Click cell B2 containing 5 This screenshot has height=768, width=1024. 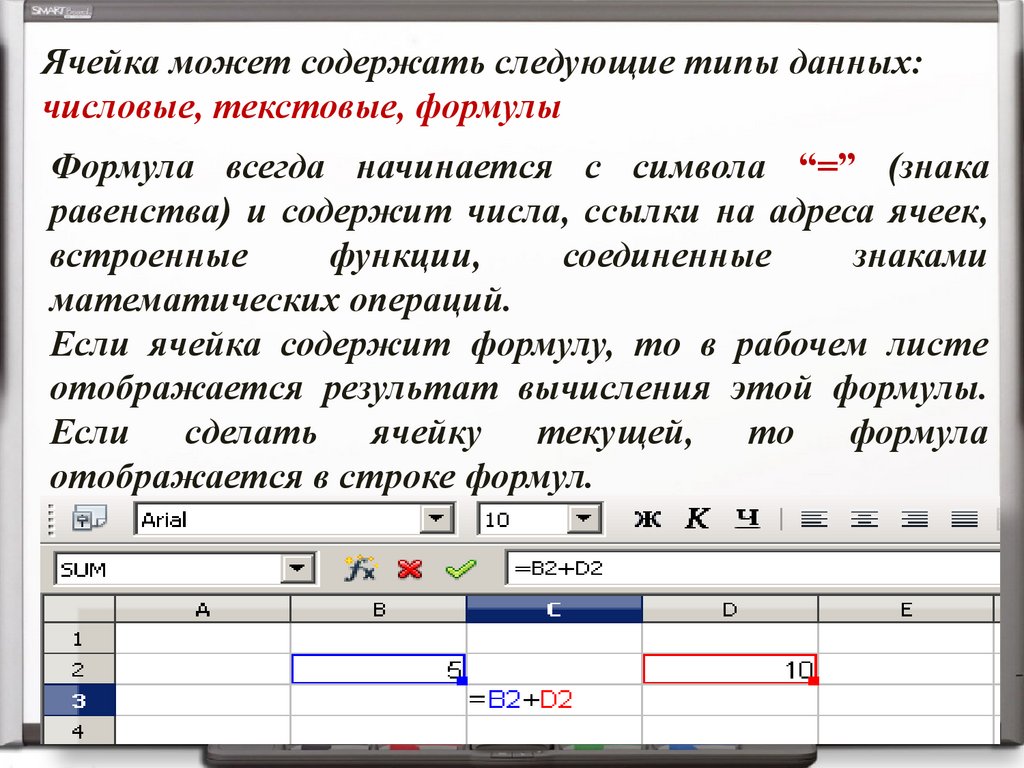379,669
